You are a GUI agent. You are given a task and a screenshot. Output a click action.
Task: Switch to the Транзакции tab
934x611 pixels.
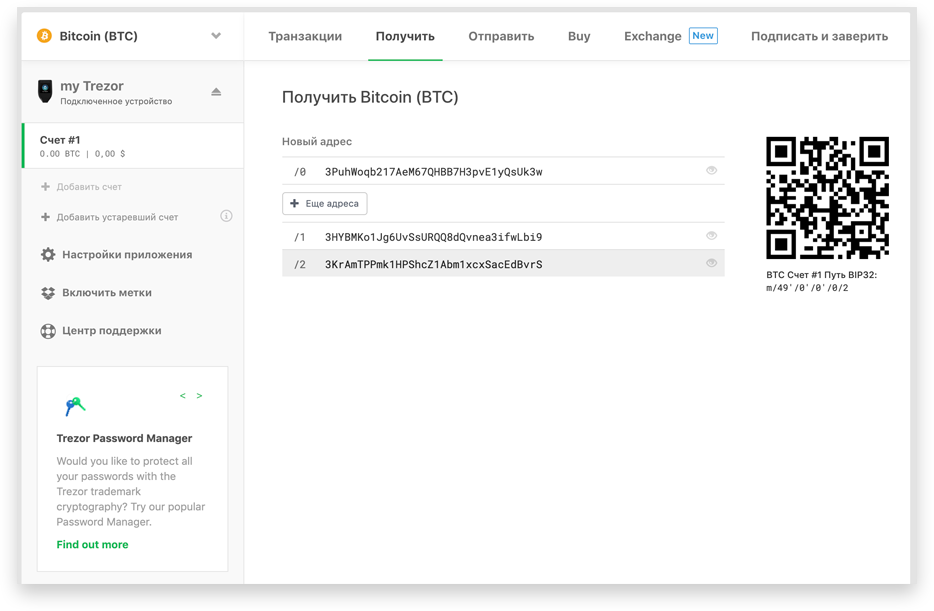(305, 36)
